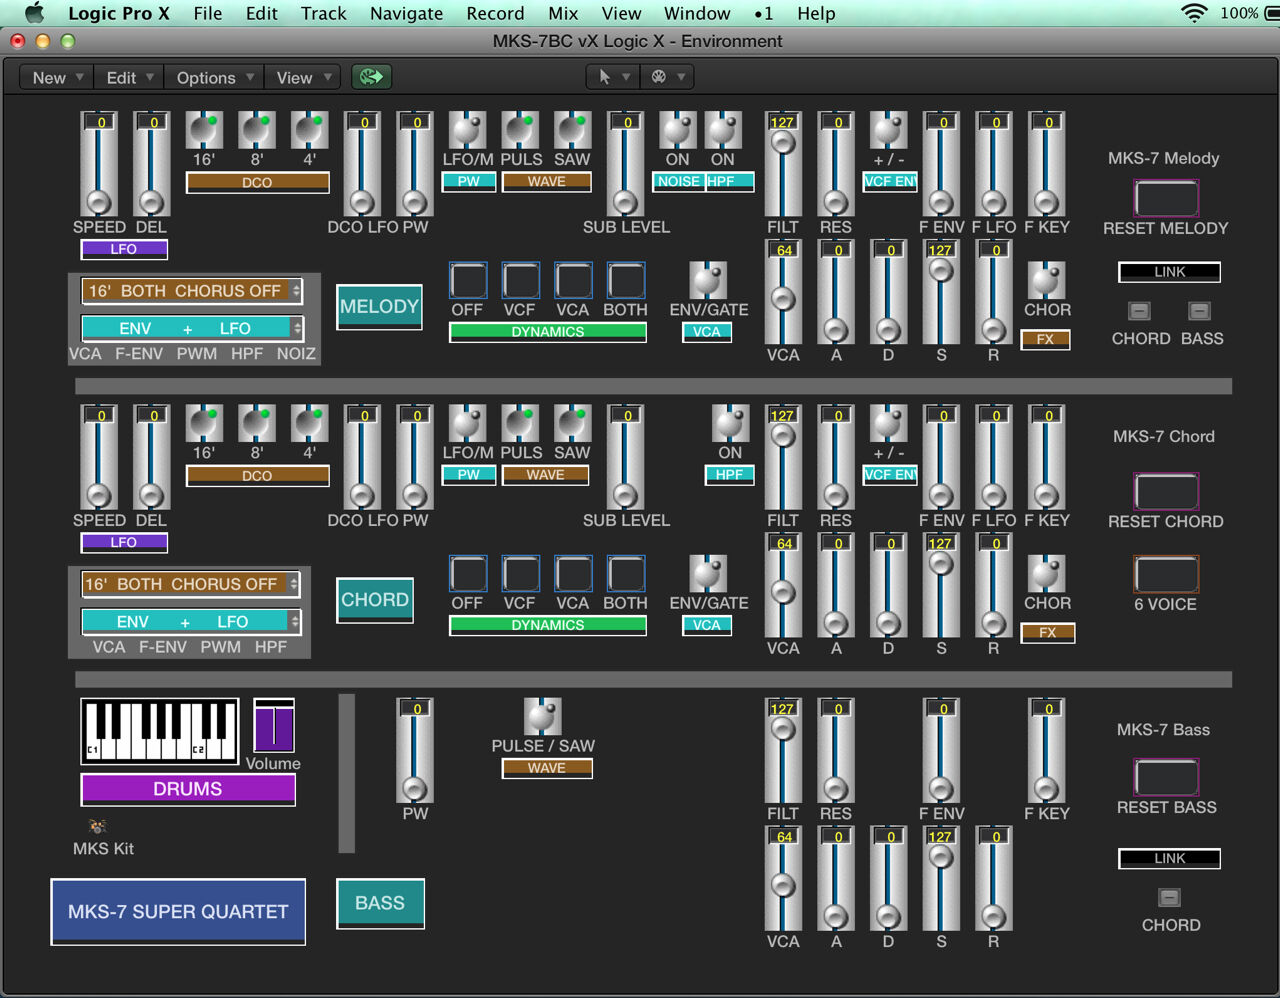Toggle Chord dynamics BOTH button
This screenshot has width=1280, height=998.
[626, 574]
